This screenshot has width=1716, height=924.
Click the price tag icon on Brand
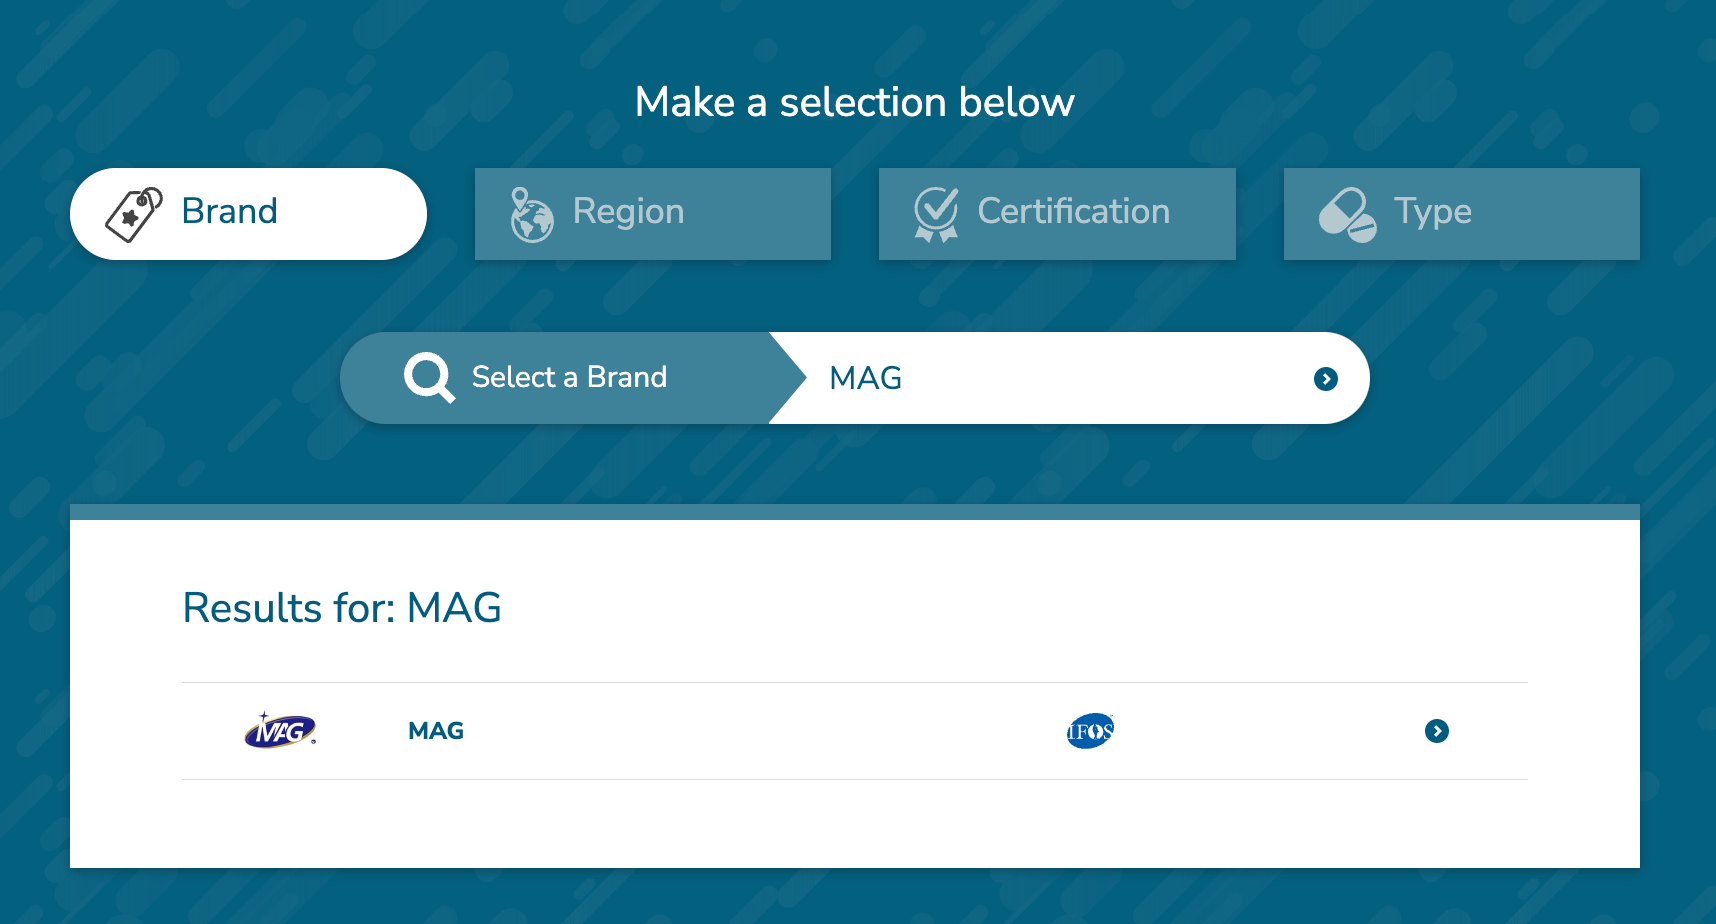coord(134,214)
